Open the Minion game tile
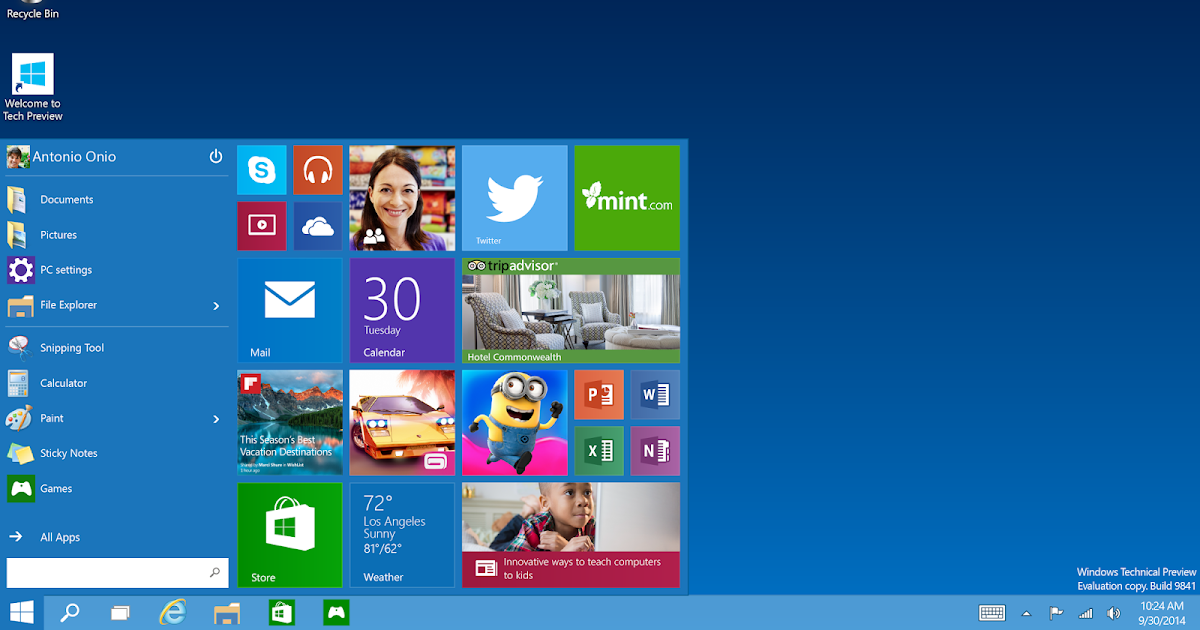Viewport: 1200px width, 630px height. [514, 422]
